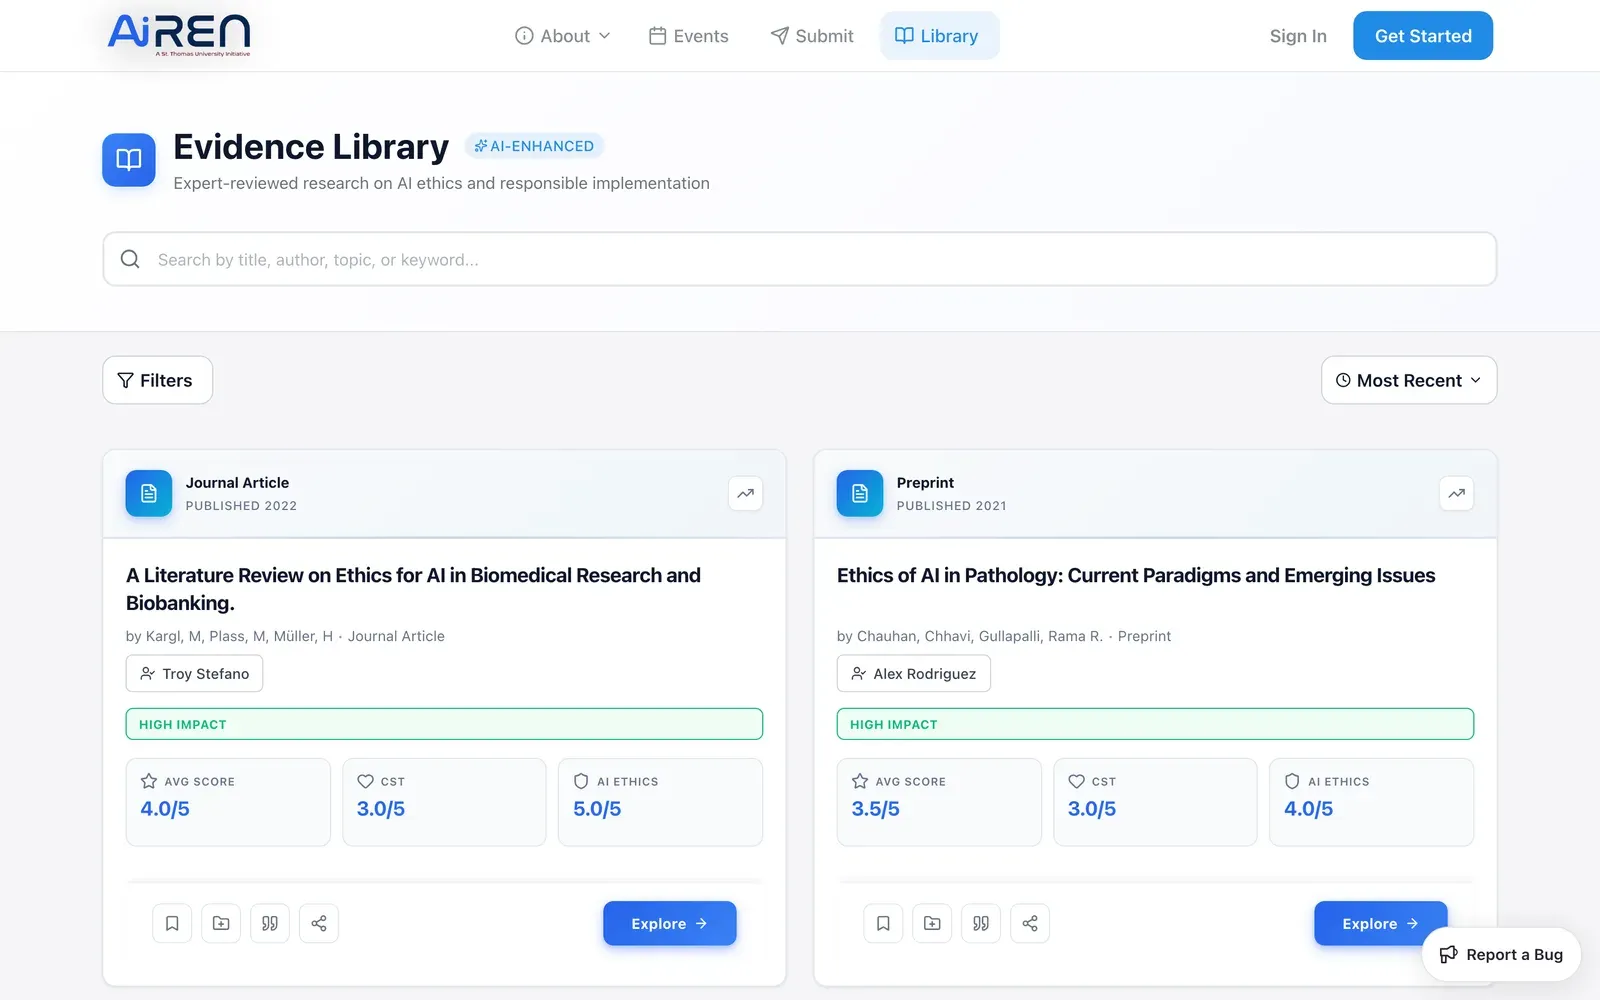Click the PUBLISHED 2022 label
1600x1000 pixels.
tap(241, 506)
